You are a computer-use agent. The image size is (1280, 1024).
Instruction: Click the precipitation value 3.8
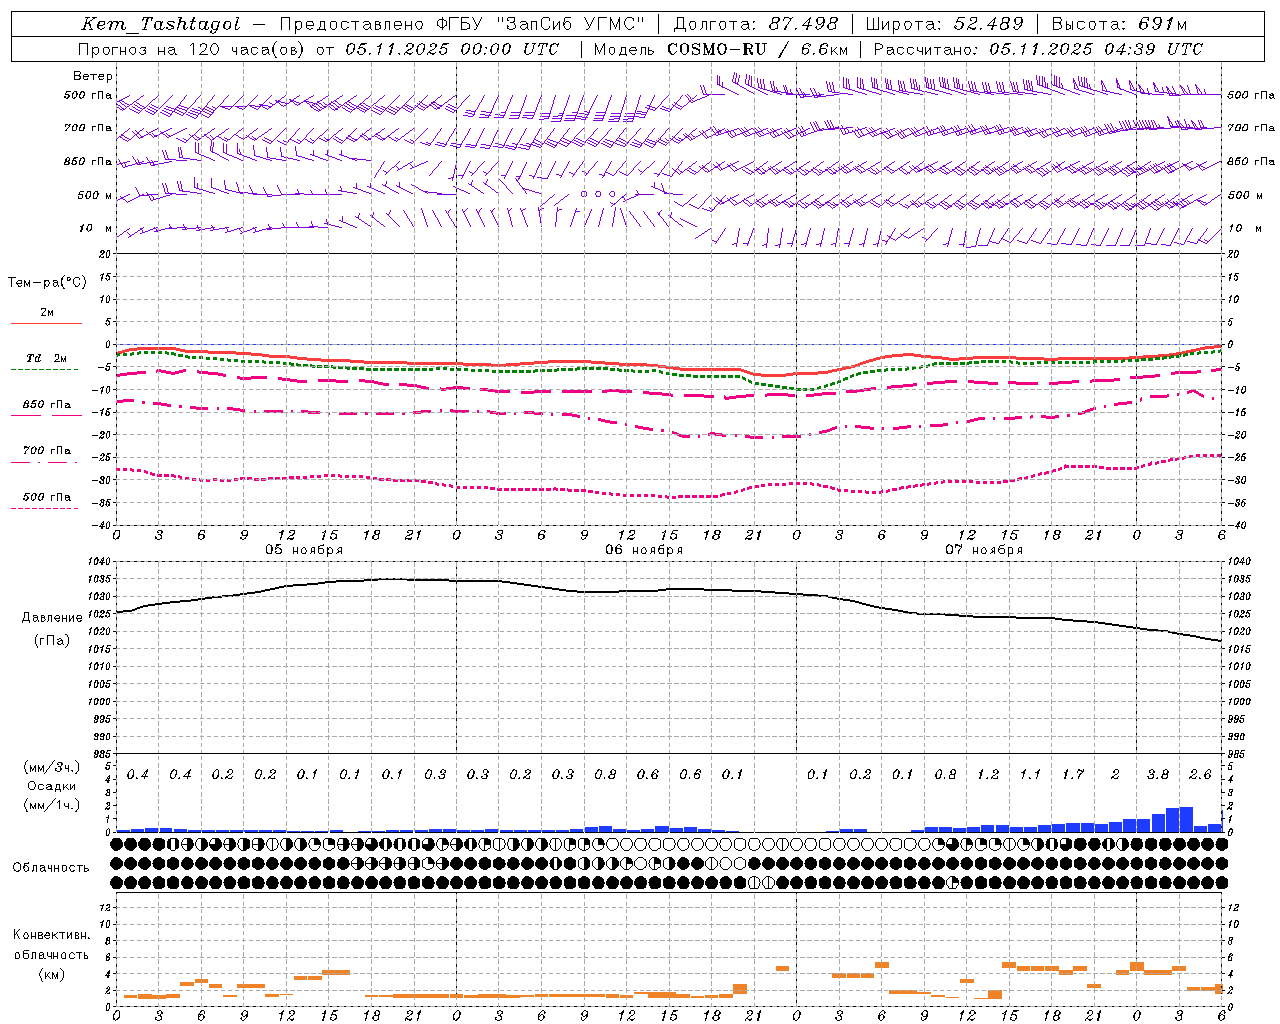pos(1158,775)
